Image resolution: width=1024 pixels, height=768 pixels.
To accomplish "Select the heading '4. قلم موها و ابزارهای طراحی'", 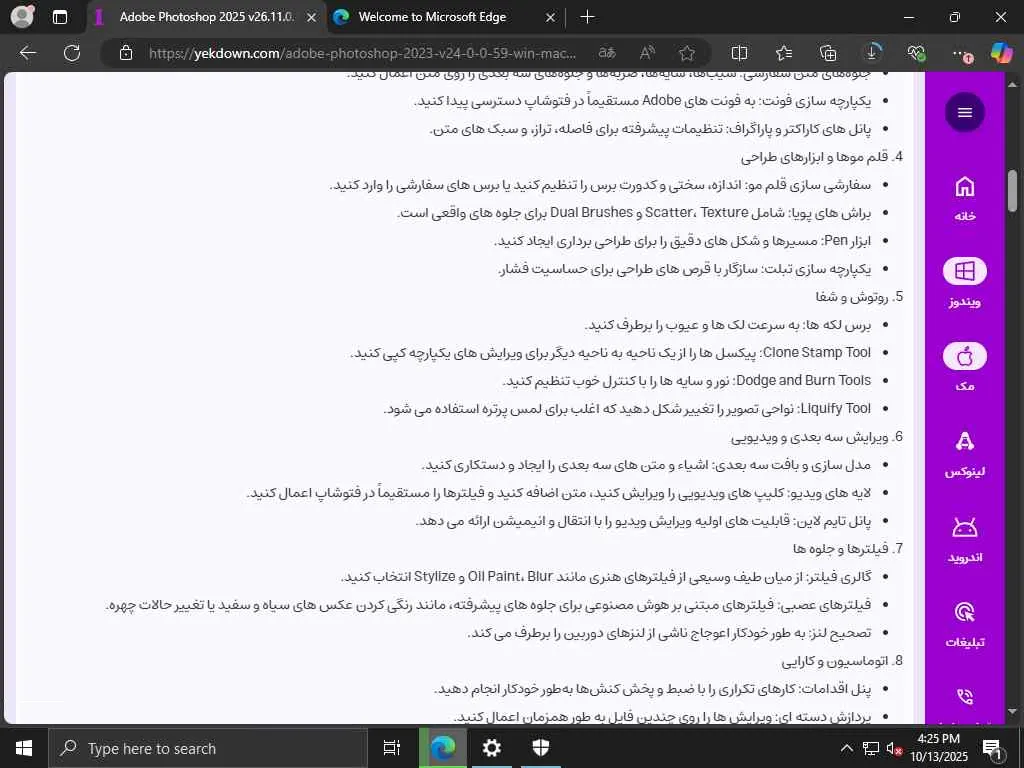I will (822, 157).
